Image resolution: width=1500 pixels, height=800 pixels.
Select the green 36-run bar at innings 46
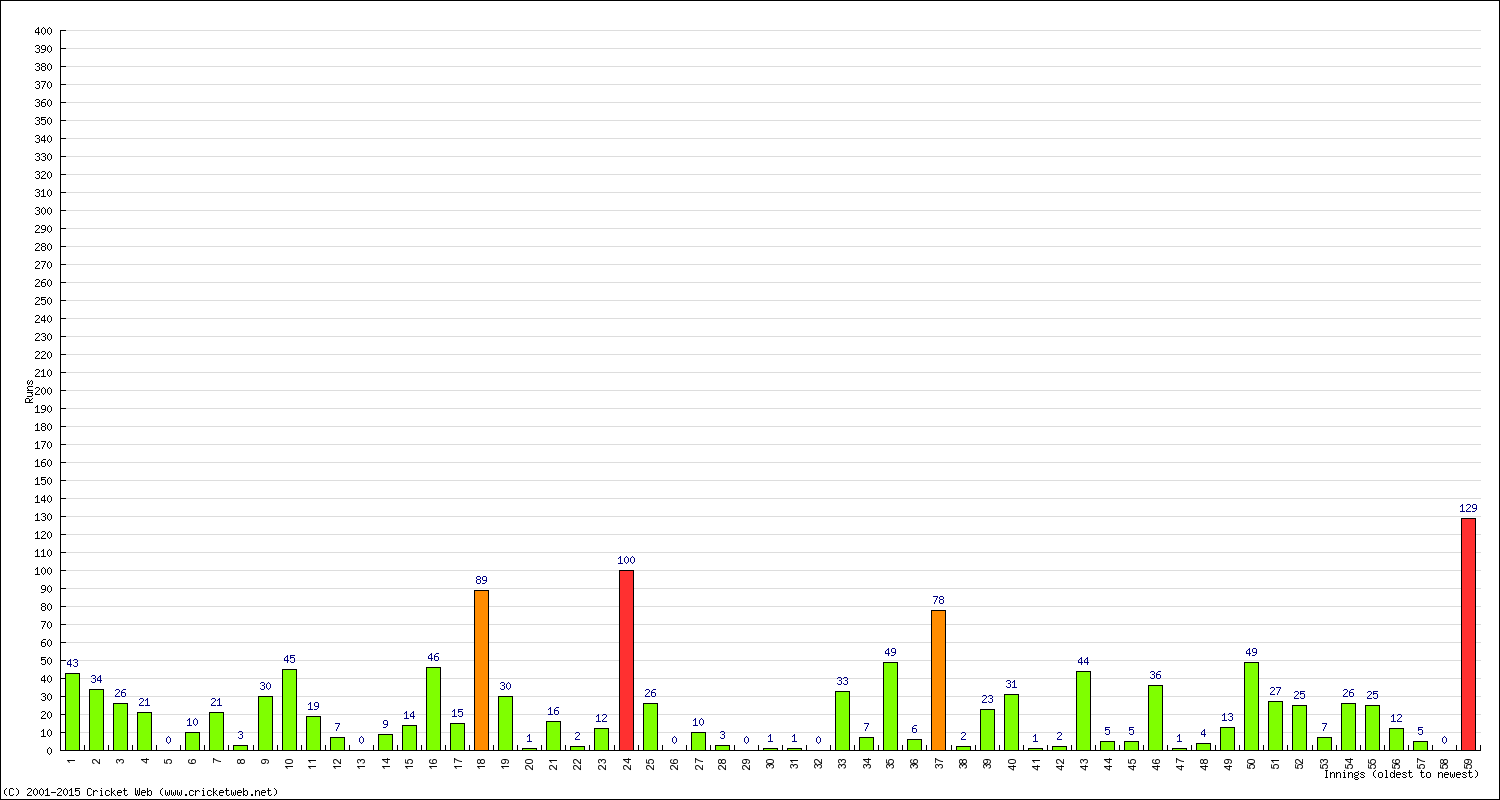point(1155,718)
